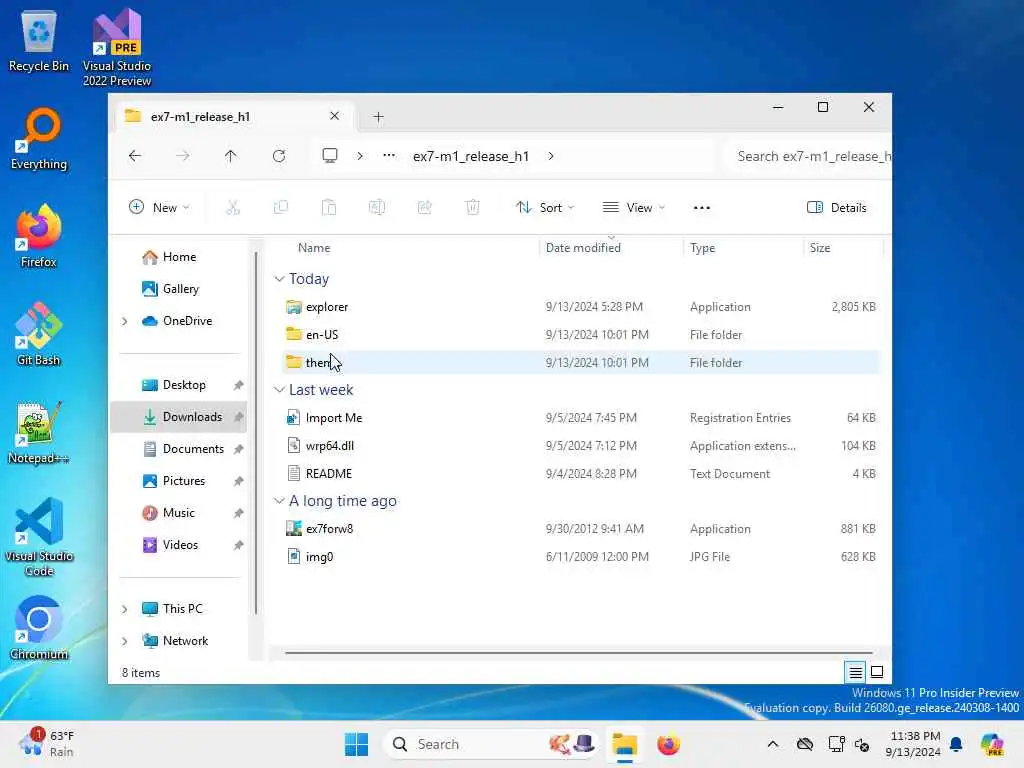Toggle the Details pane
1024x768 pixels.
(x=837, y=208)
